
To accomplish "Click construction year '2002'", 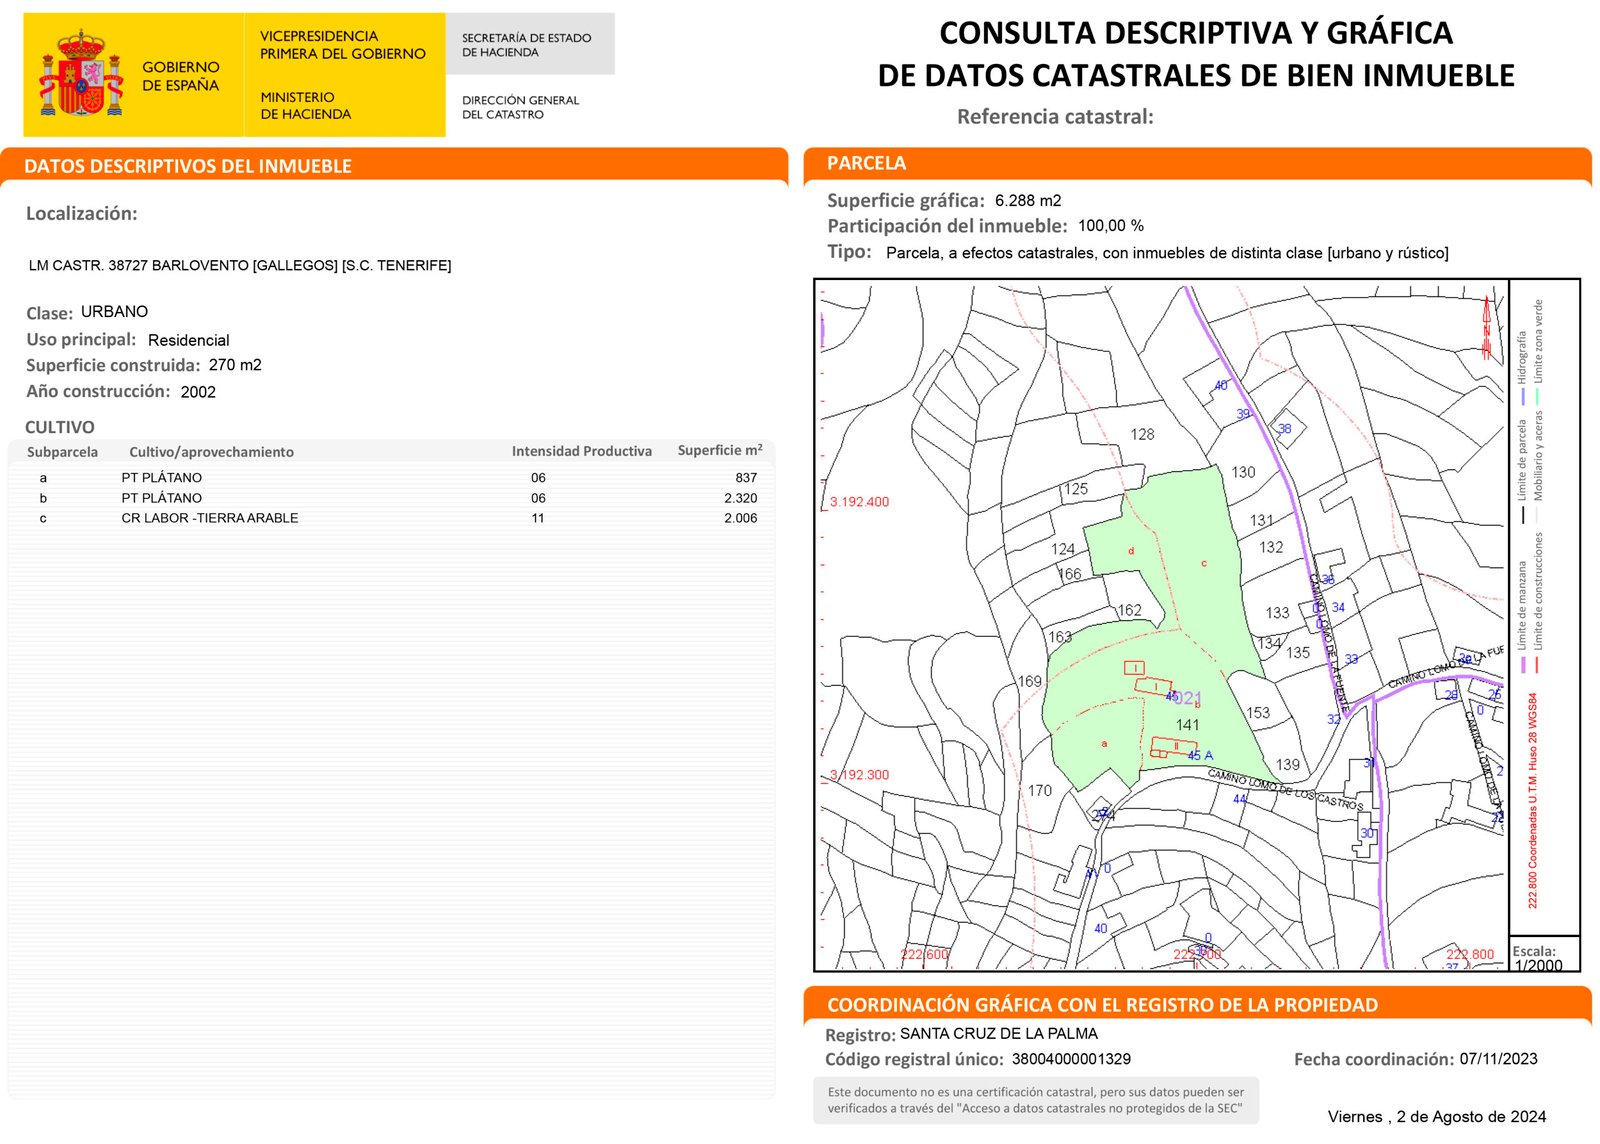I will coord(198,392).
